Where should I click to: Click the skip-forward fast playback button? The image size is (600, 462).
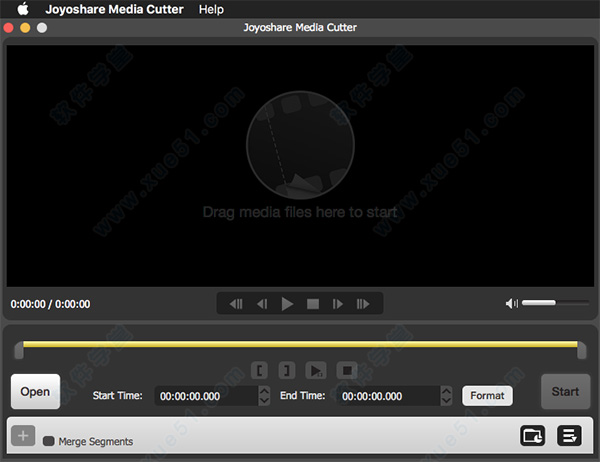point(363,304)
